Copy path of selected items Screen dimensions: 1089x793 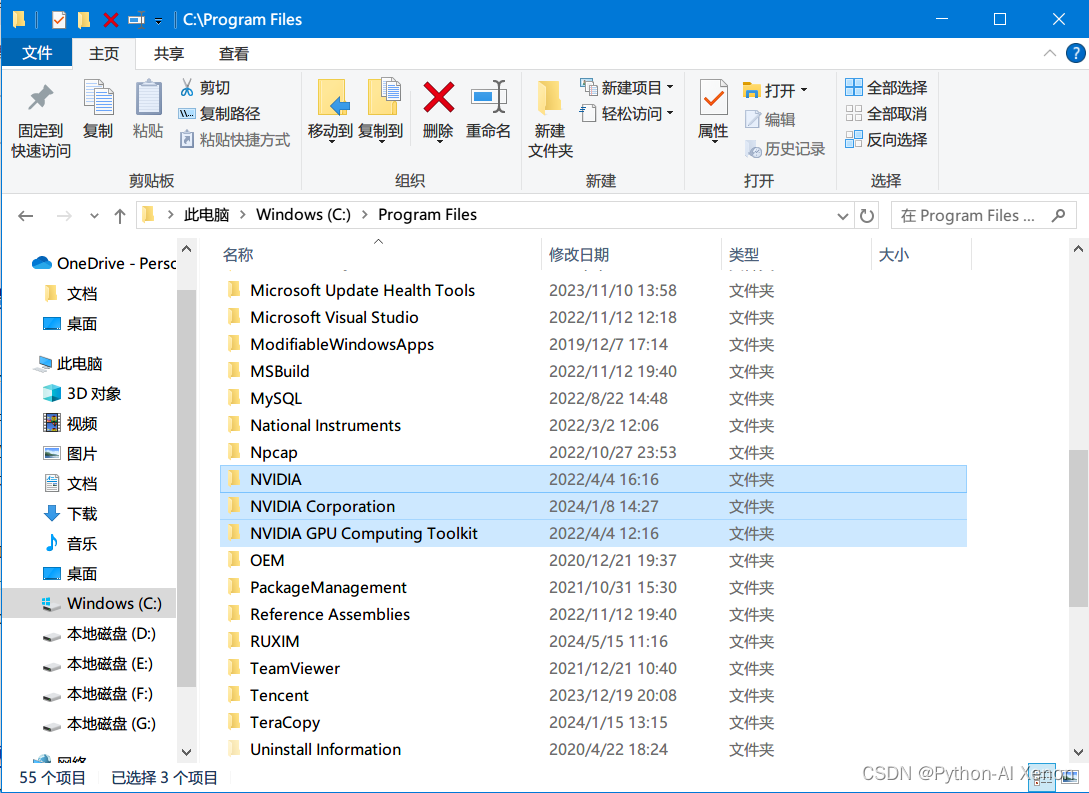point(219,113)
